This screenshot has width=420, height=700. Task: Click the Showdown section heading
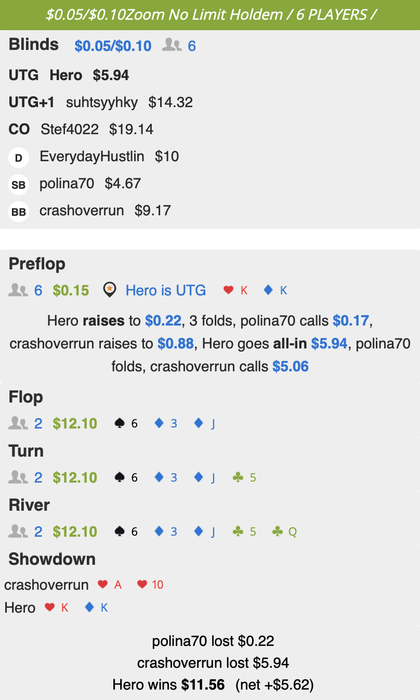point(52,559)
